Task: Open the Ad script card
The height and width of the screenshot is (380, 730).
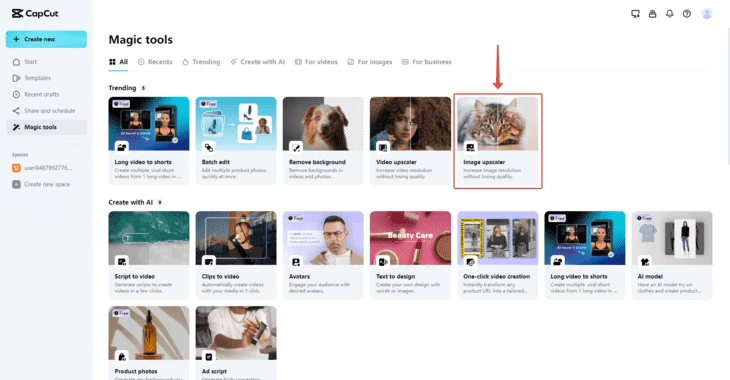Action: [236, 343]
